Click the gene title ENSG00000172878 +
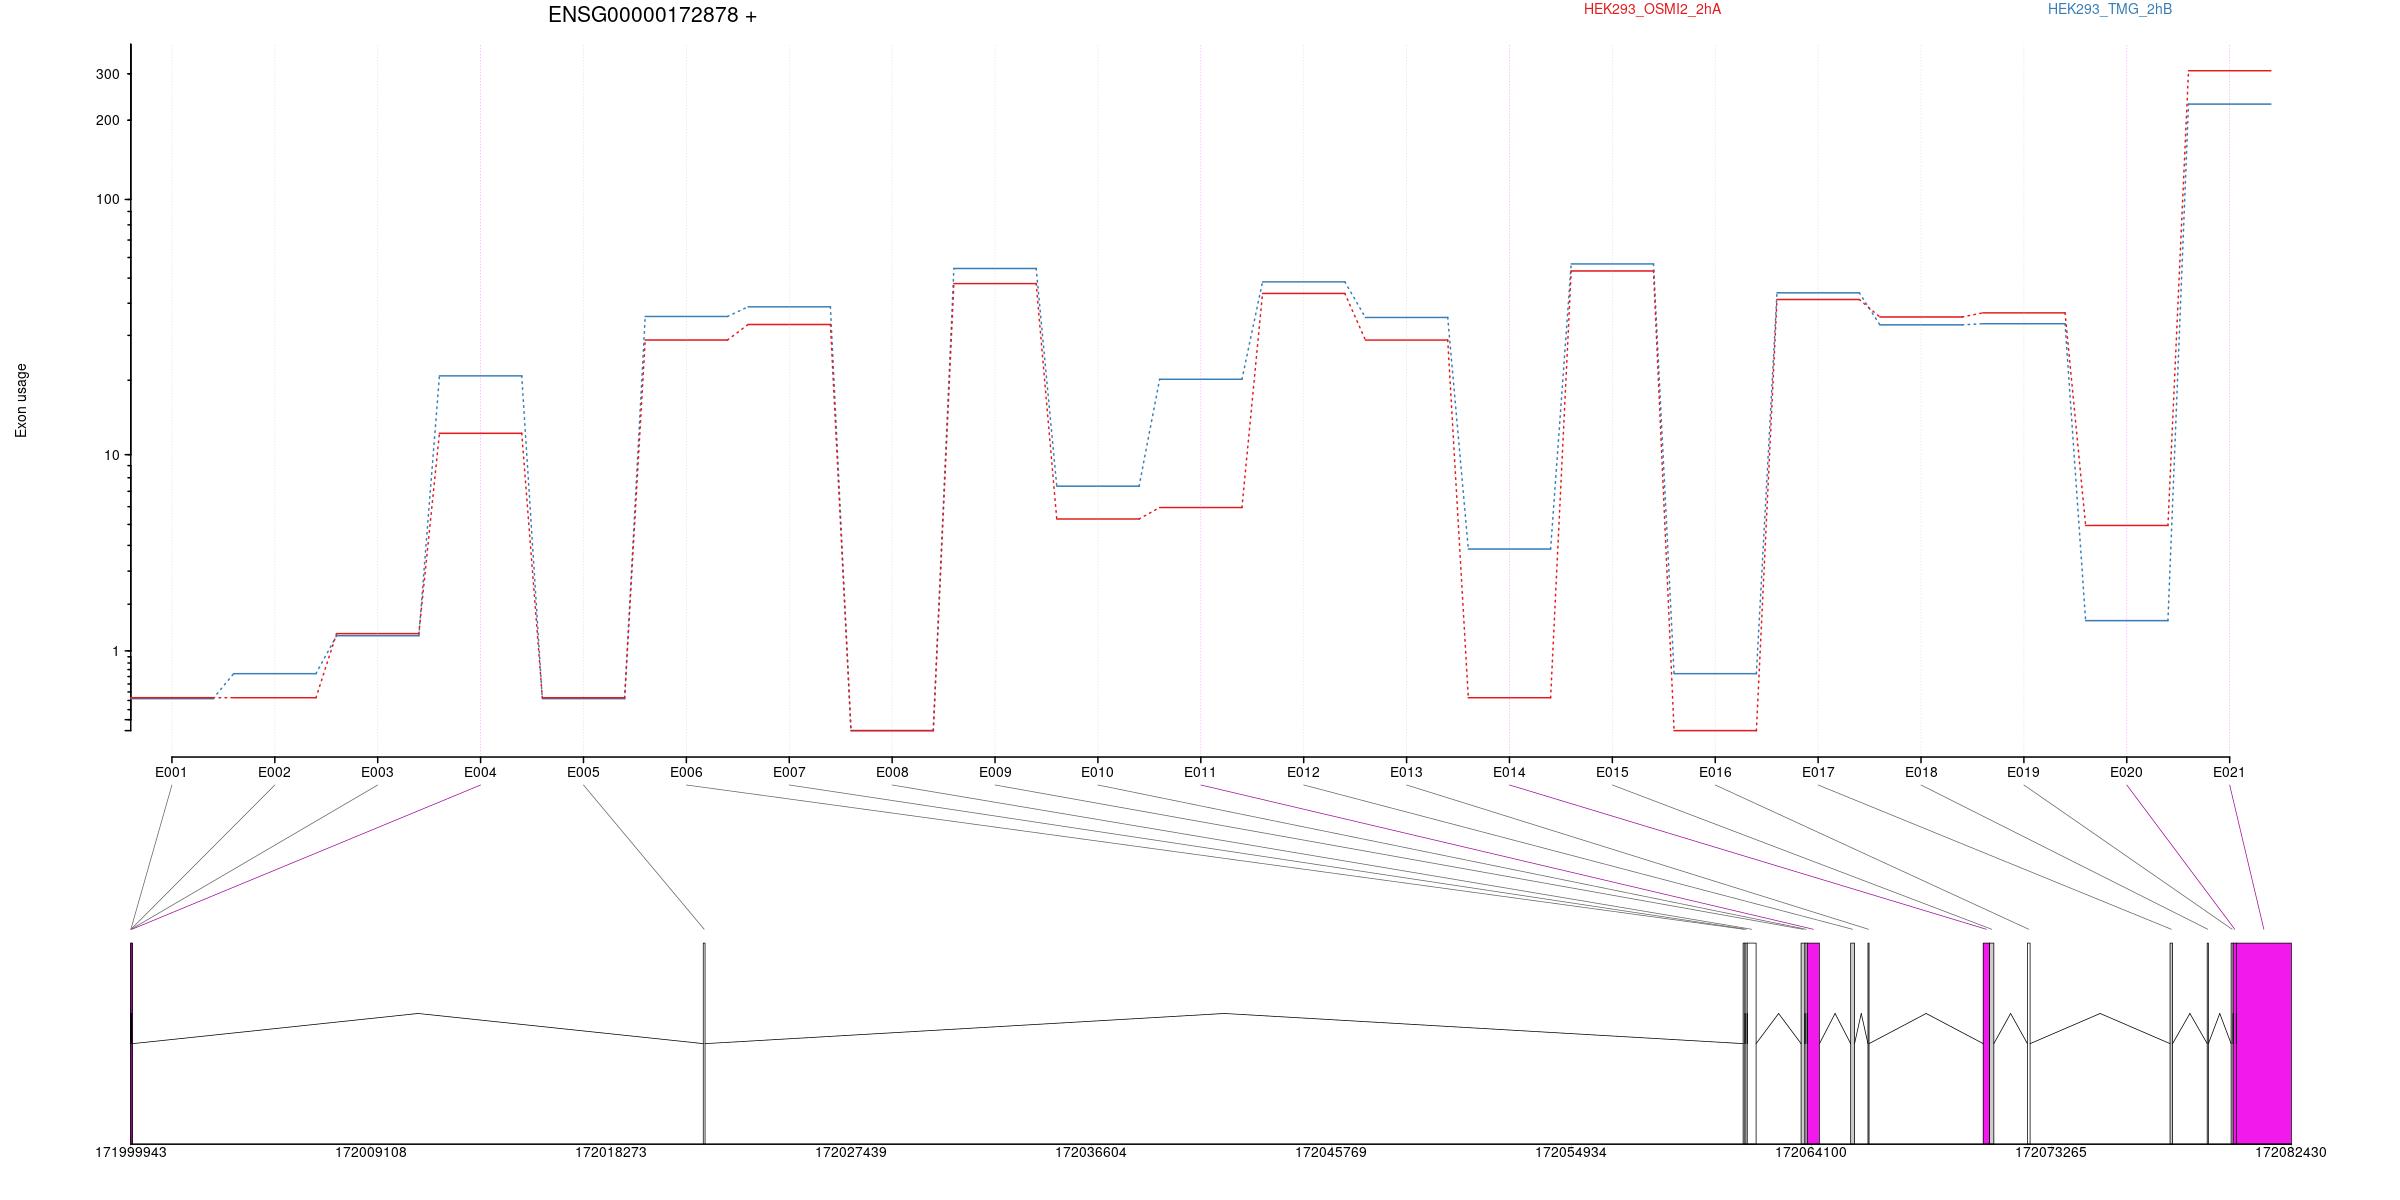Viewport: 2400px width, 1200px height. point(652,15)
